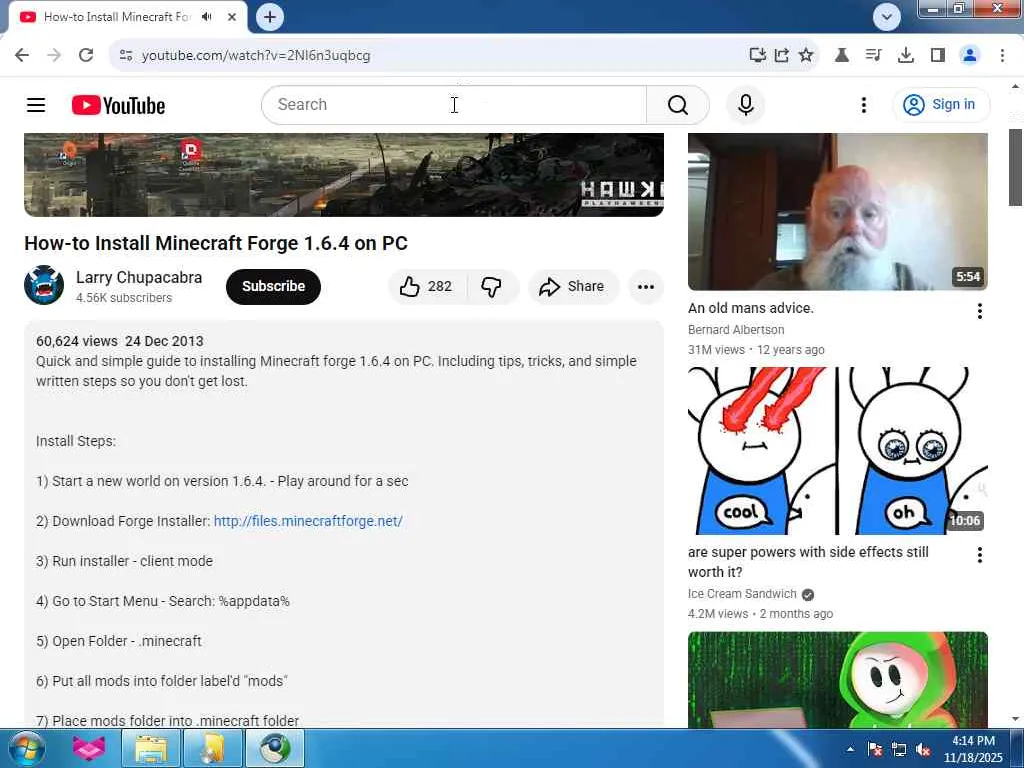The height and width of the screenshot is (768, 1024).
Task: Expand the tab search dropdown
Action: click(886, 17)
